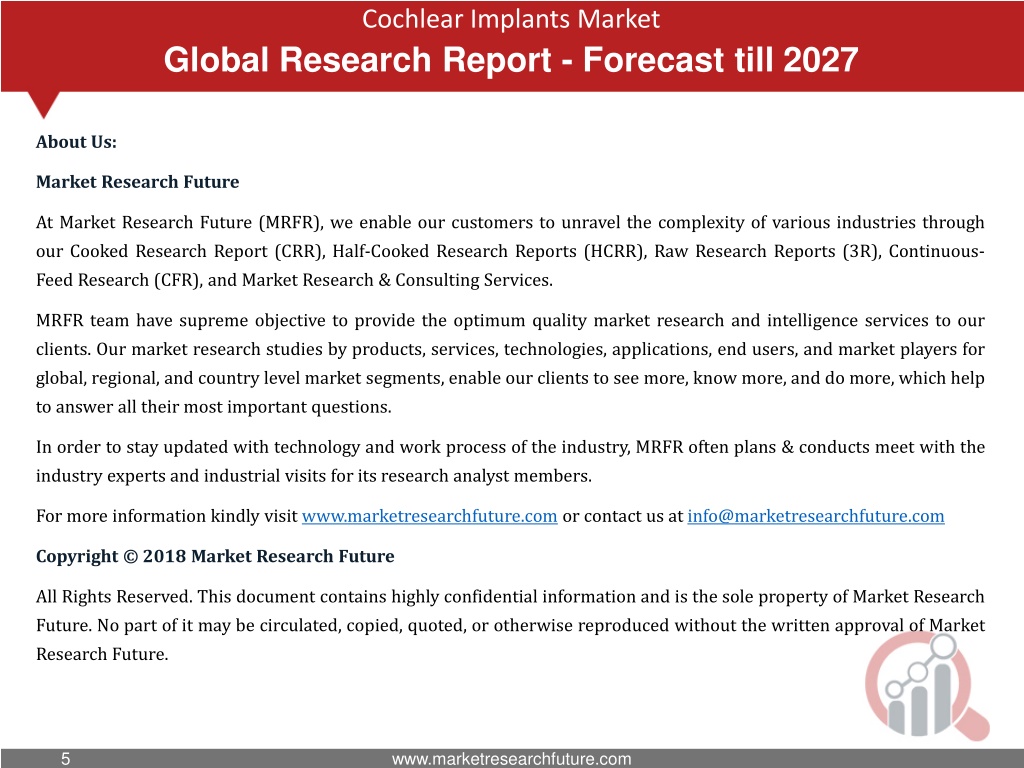Click the 'Cochlear Implants Market' title
1024x768 pixels.
tap(511, 19)
